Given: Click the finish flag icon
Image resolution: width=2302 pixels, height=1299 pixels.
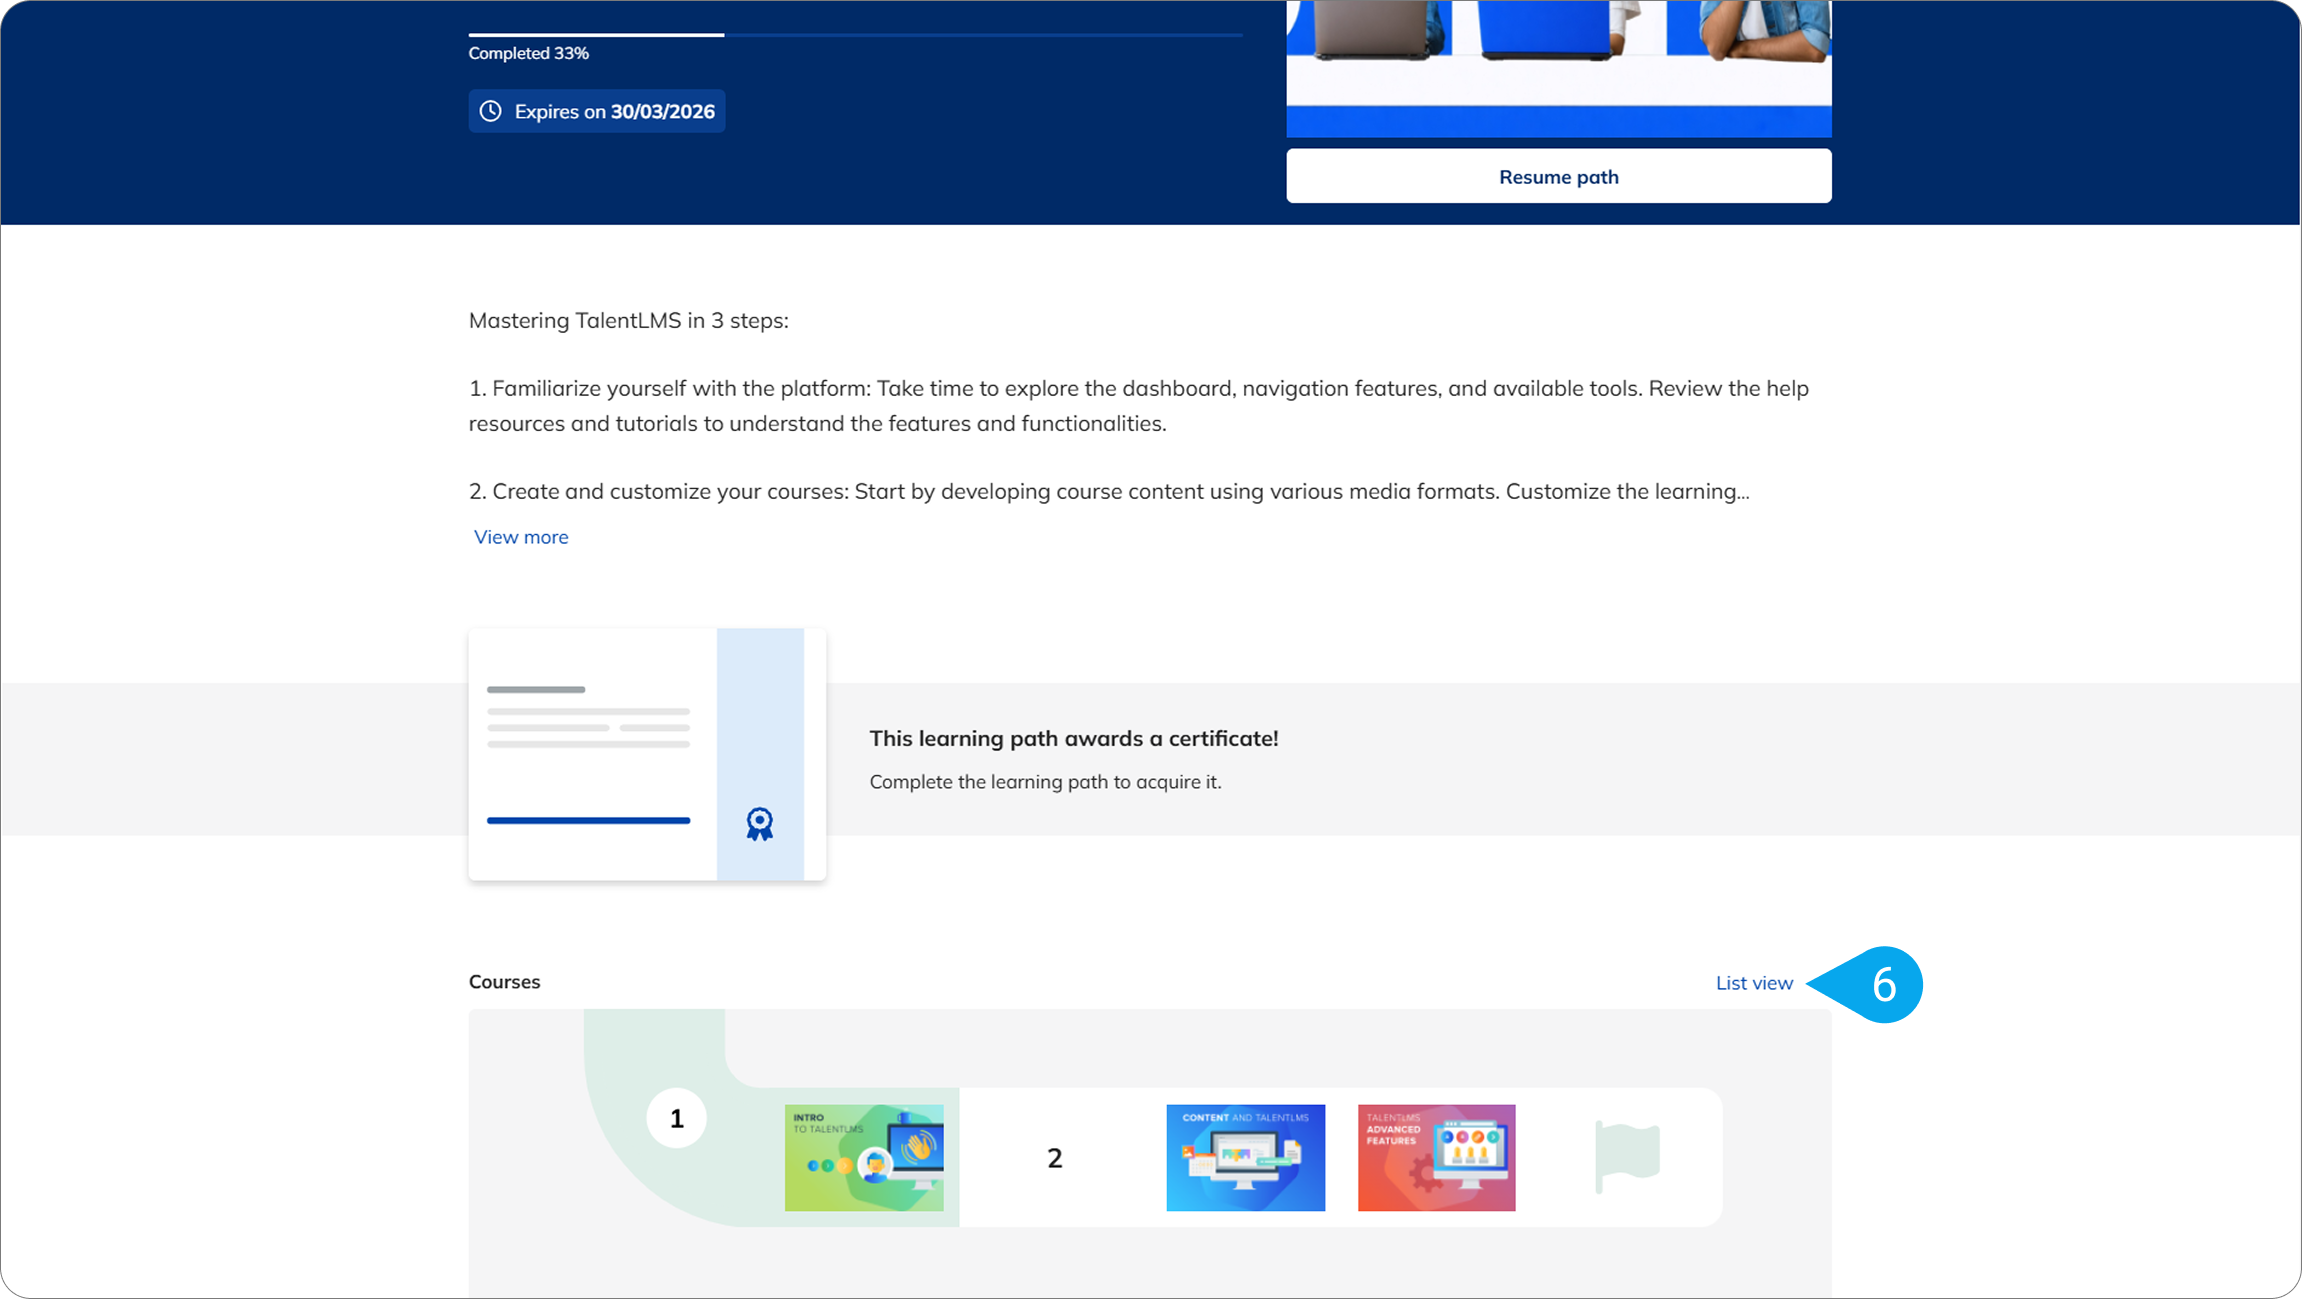Looking at the screenshot, I should click(1627, 1156).
